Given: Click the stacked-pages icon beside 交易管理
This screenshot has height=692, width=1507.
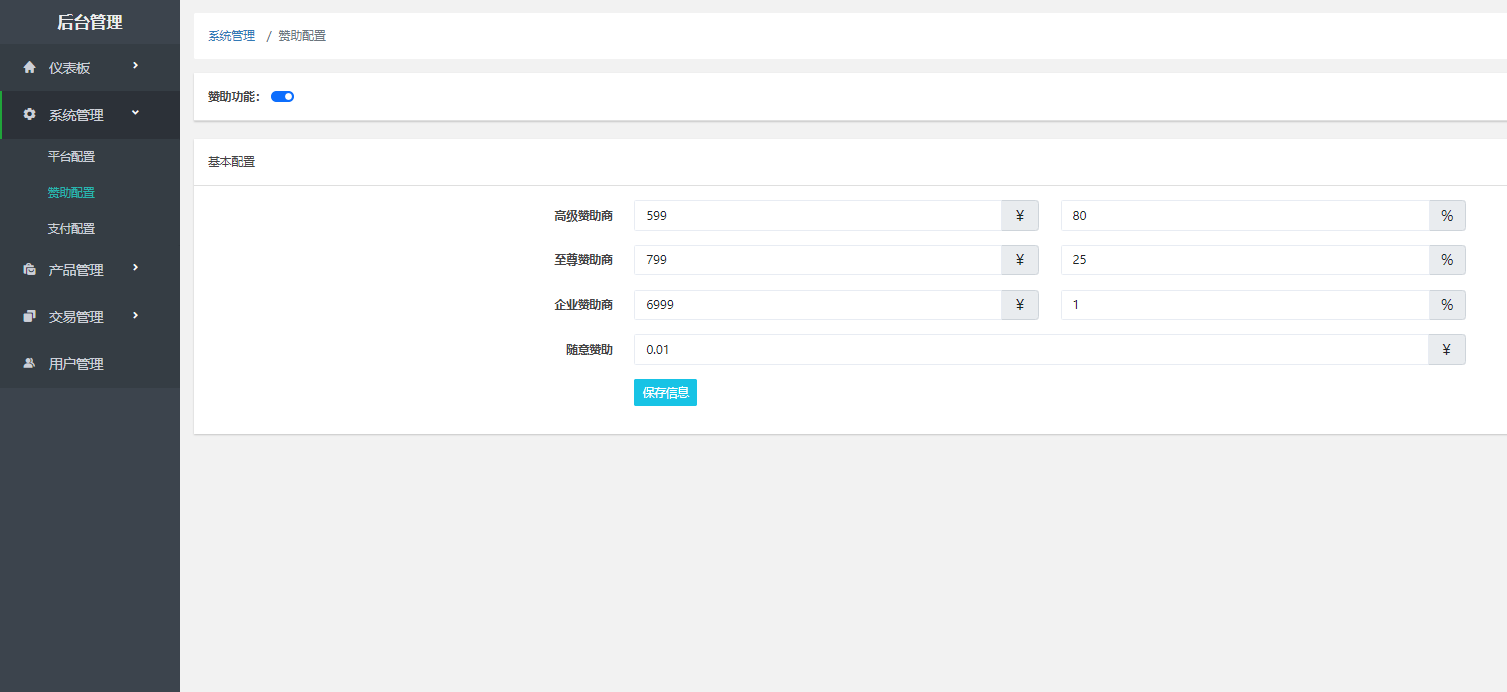Looking at the screenshot, I should [29, 317].
